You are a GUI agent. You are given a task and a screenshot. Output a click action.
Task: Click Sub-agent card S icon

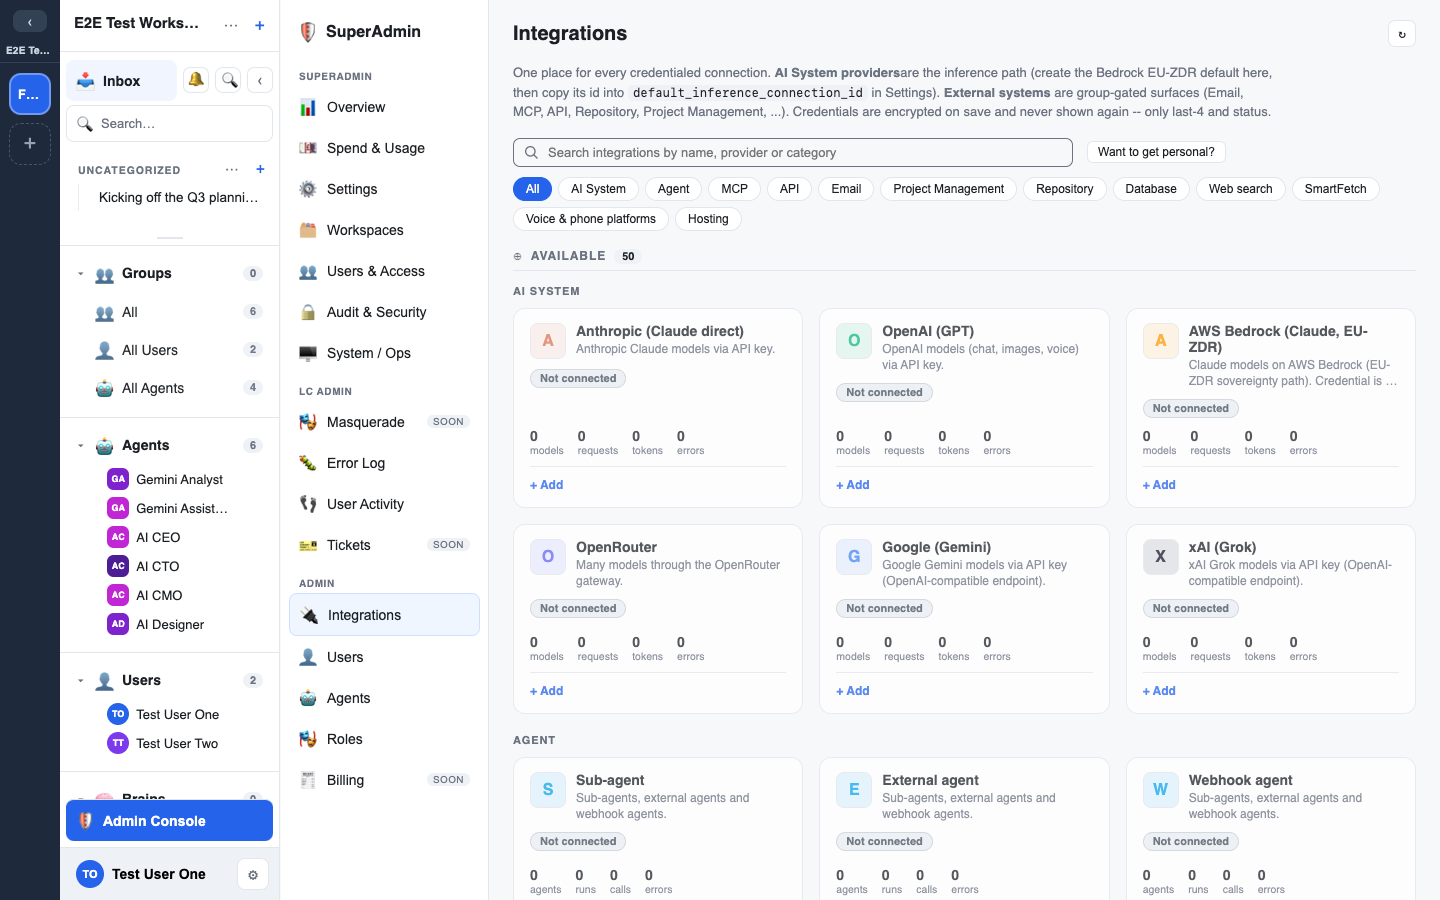[x=548, y=790]
